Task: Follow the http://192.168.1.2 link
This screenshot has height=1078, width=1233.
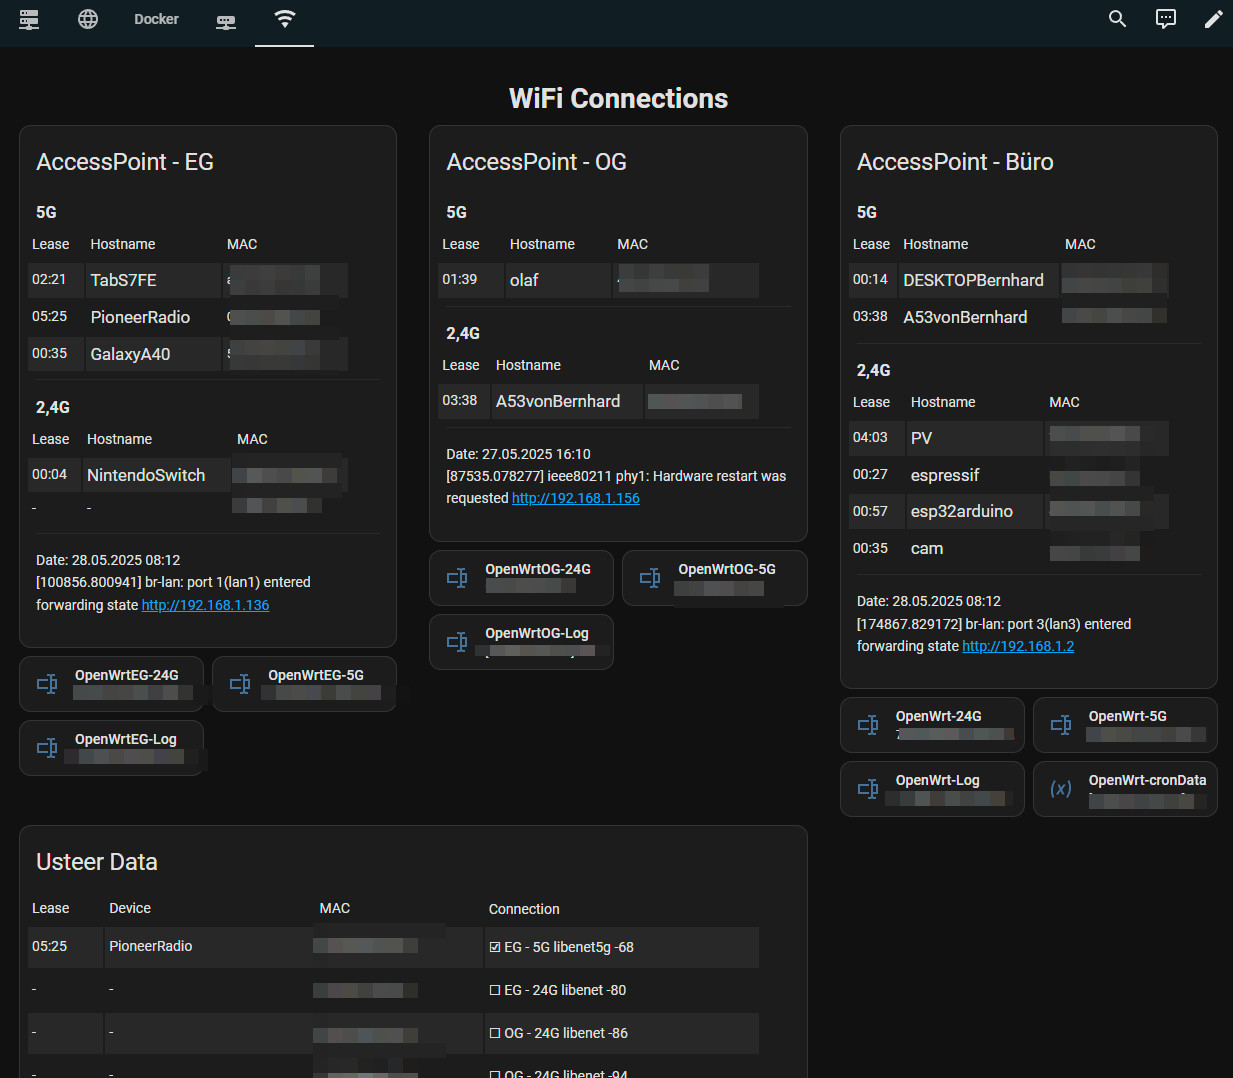Action: [1018, 646]
